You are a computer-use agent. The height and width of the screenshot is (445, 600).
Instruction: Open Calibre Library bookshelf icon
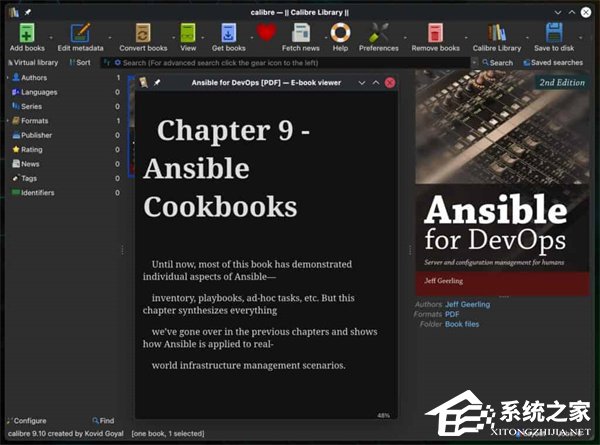pos(497,33)
